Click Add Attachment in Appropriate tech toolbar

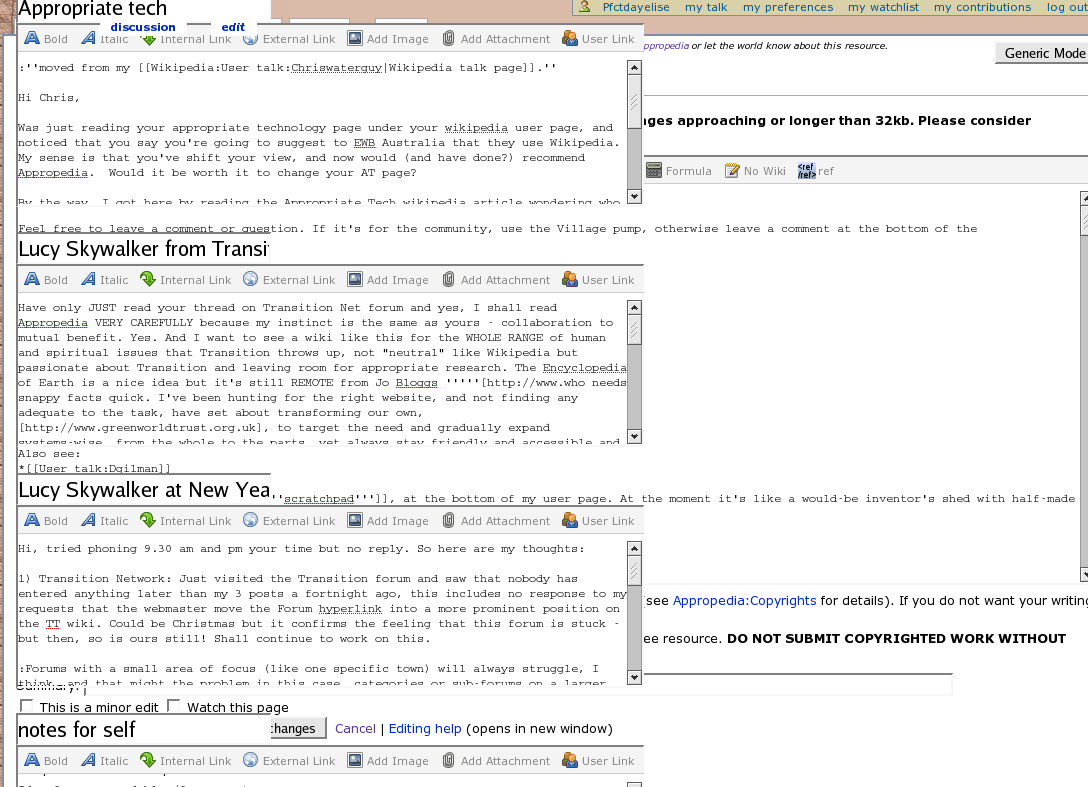(x=449, y=39)
